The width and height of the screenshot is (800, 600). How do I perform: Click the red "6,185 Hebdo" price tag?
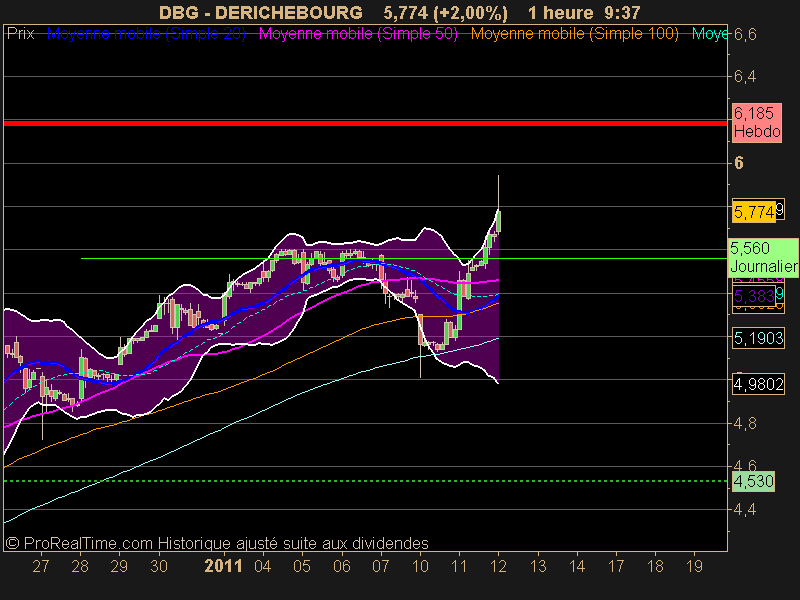[x=757, y=122]
